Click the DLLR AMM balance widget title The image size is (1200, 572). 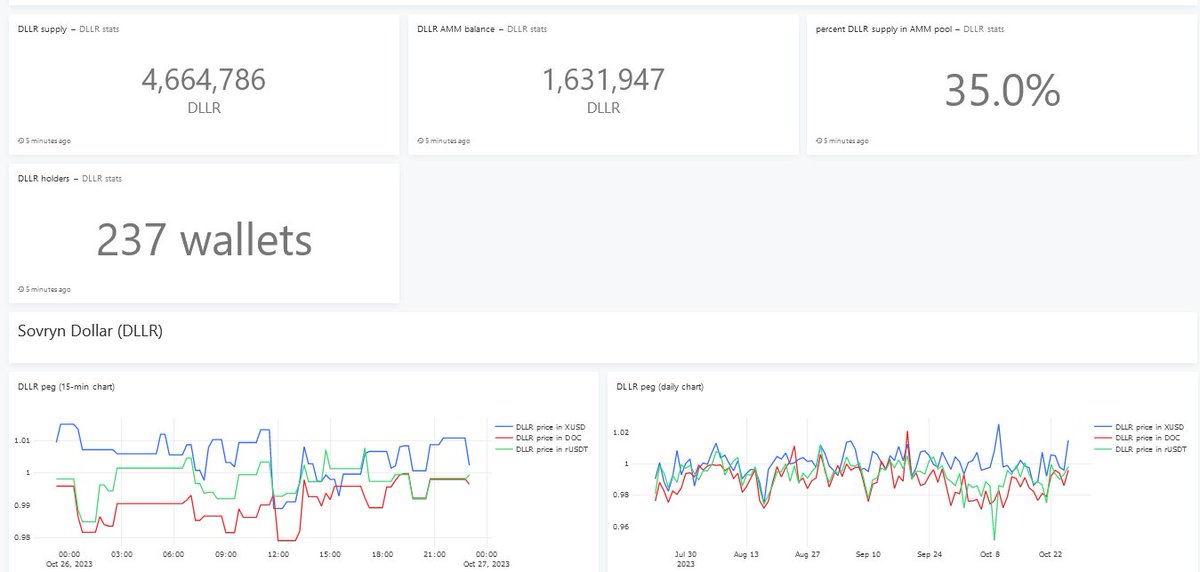tap(456, 29)
